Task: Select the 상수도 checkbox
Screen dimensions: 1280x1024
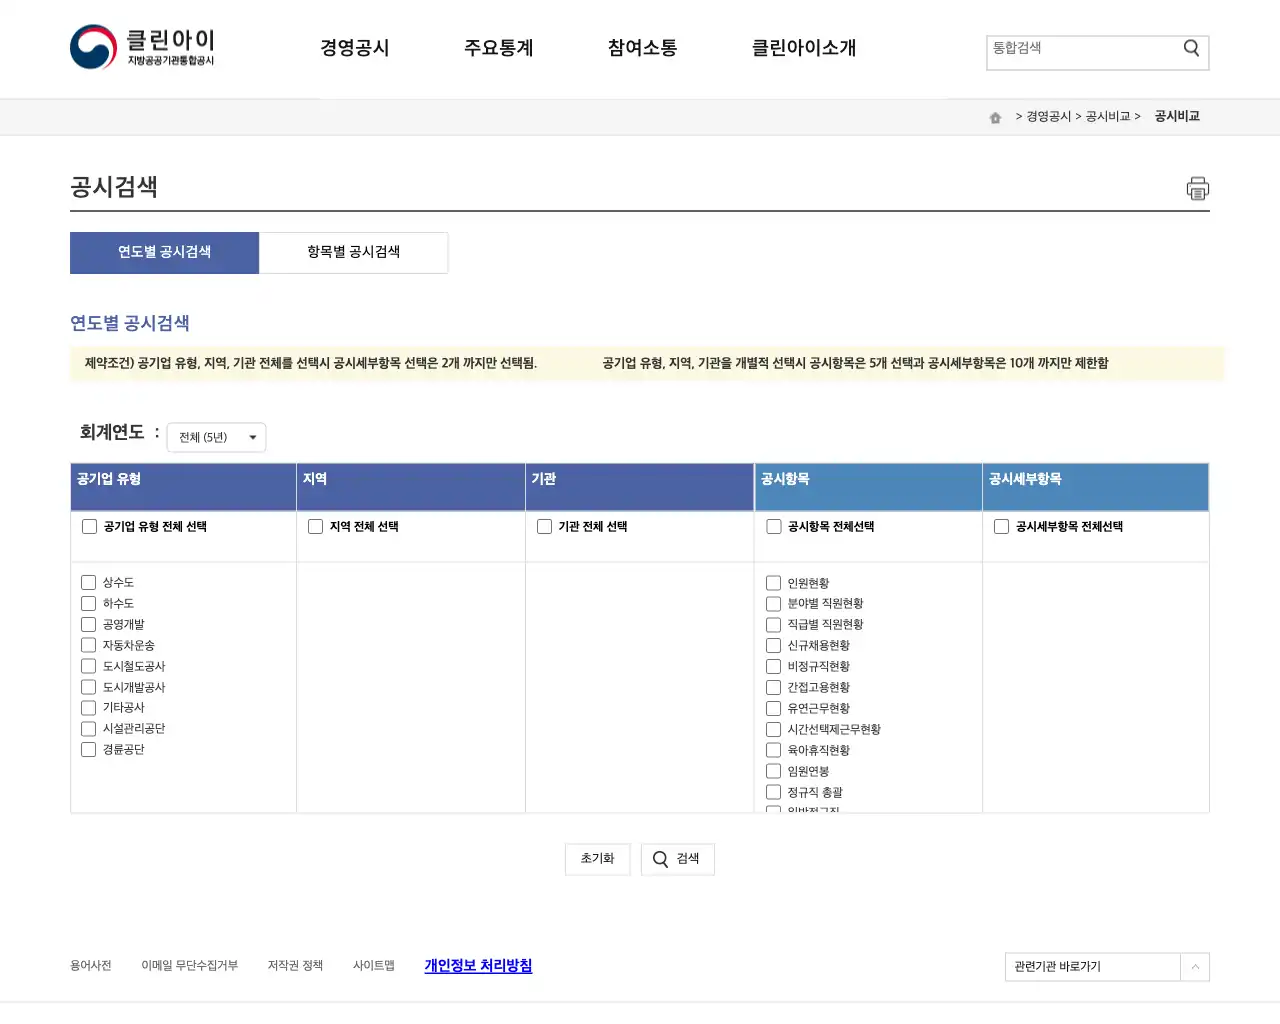Action: click(x=88, y=582)
